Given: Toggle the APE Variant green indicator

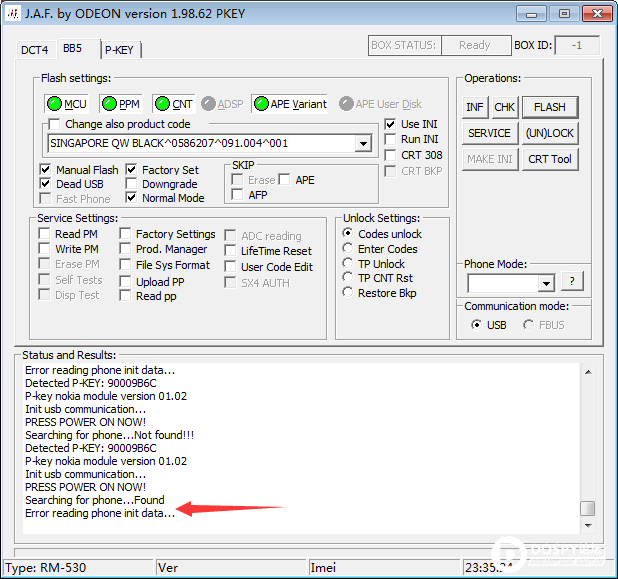Looking at the screenshot, I should coord(261,104).
